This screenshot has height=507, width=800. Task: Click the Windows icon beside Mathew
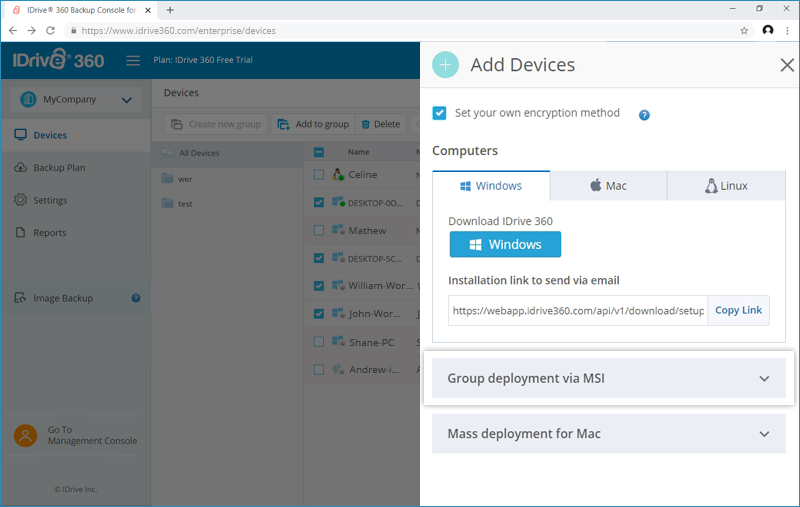[338, 230]
